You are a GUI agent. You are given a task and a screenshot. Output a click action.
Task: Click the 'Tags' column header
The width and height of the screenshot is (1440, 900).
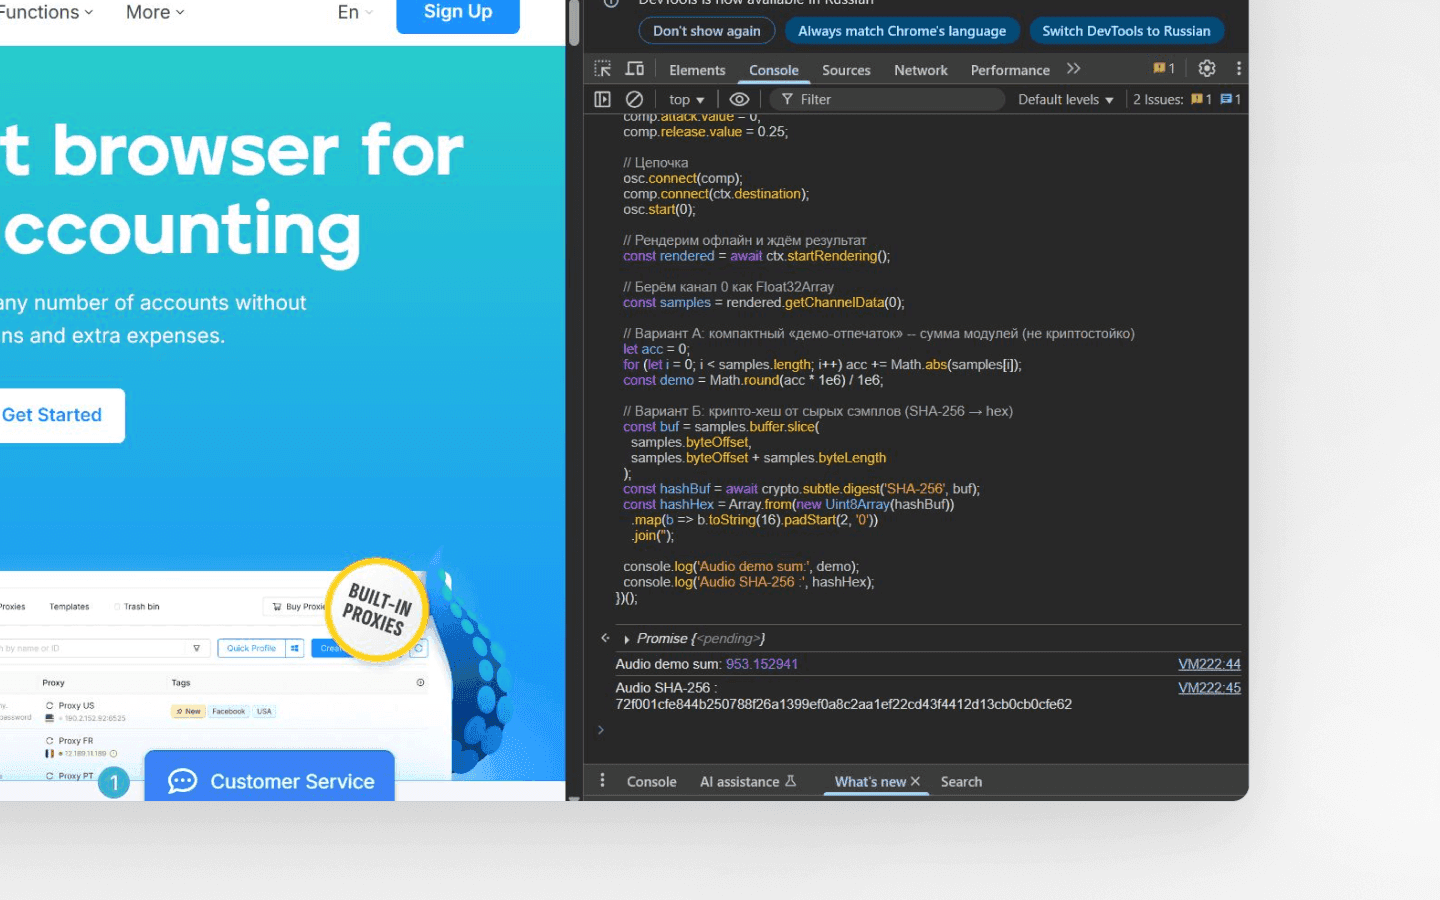181,683
